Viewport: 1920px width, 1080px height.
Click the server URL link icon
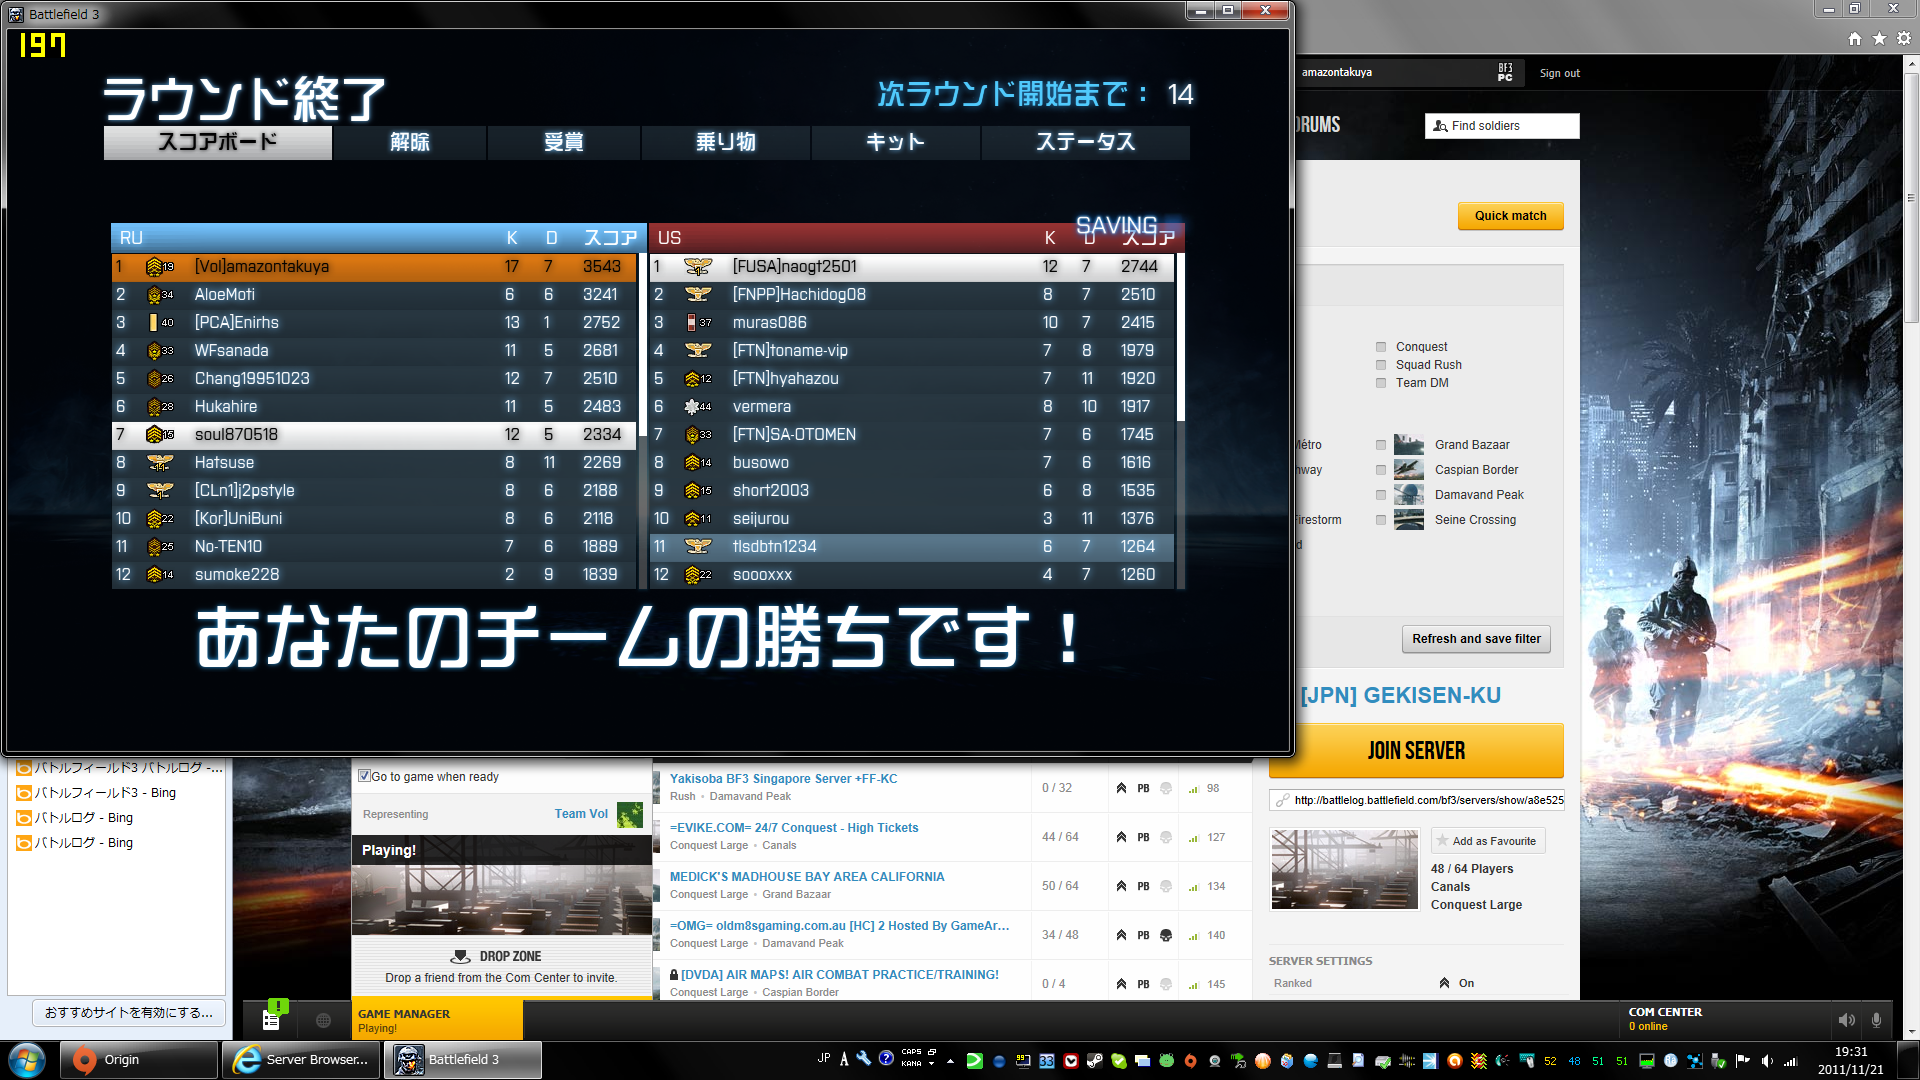1282,800
